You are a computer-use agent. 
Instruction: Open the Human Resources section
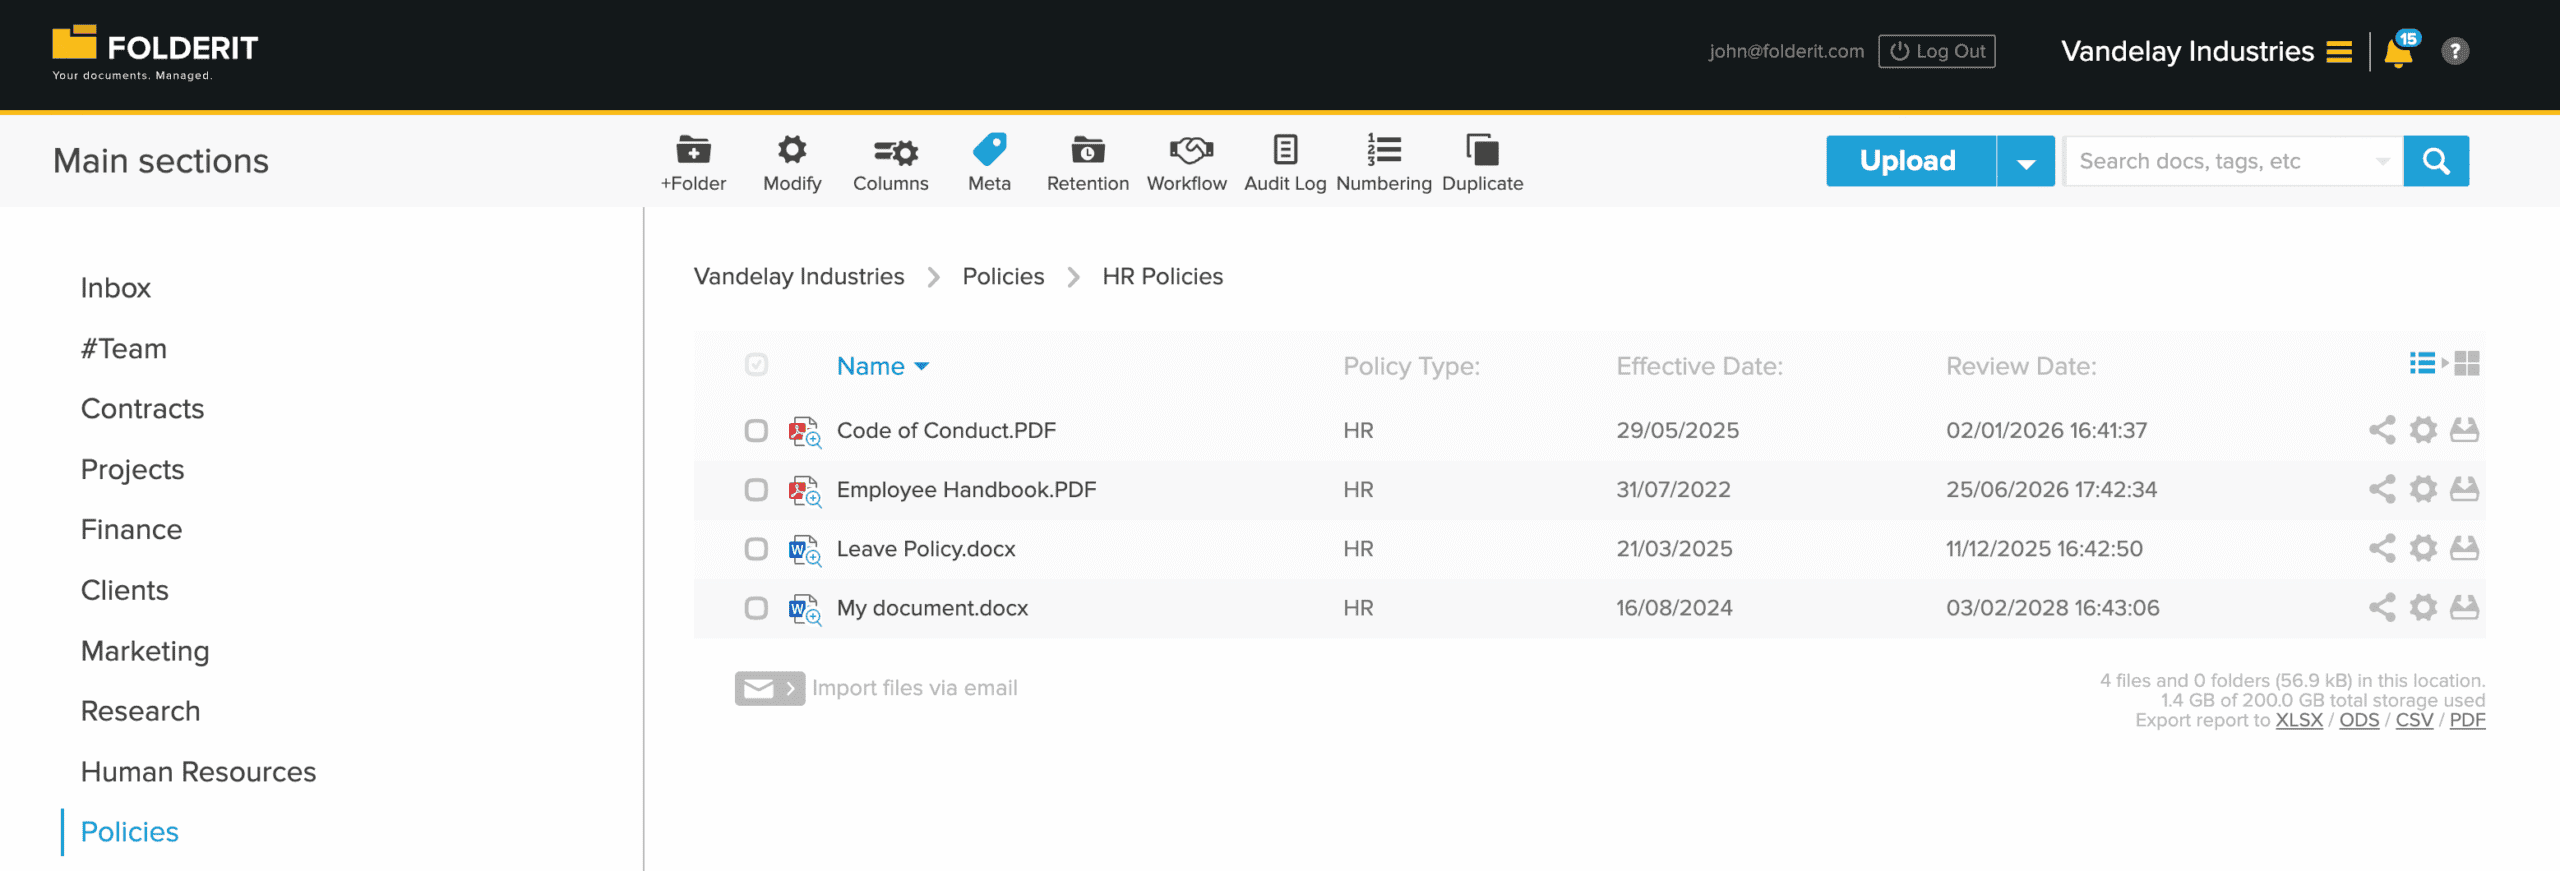click(198, 772)
